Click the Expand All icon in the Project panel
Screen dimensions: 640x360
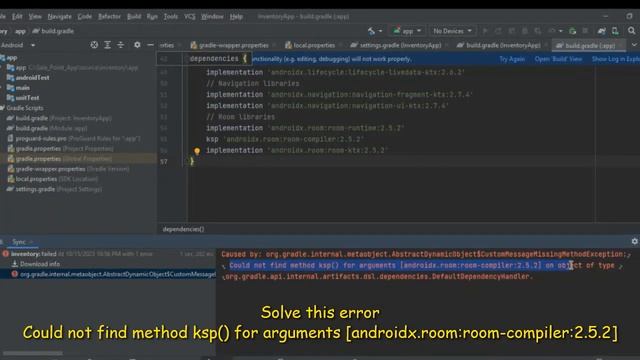tap(107, 45)
